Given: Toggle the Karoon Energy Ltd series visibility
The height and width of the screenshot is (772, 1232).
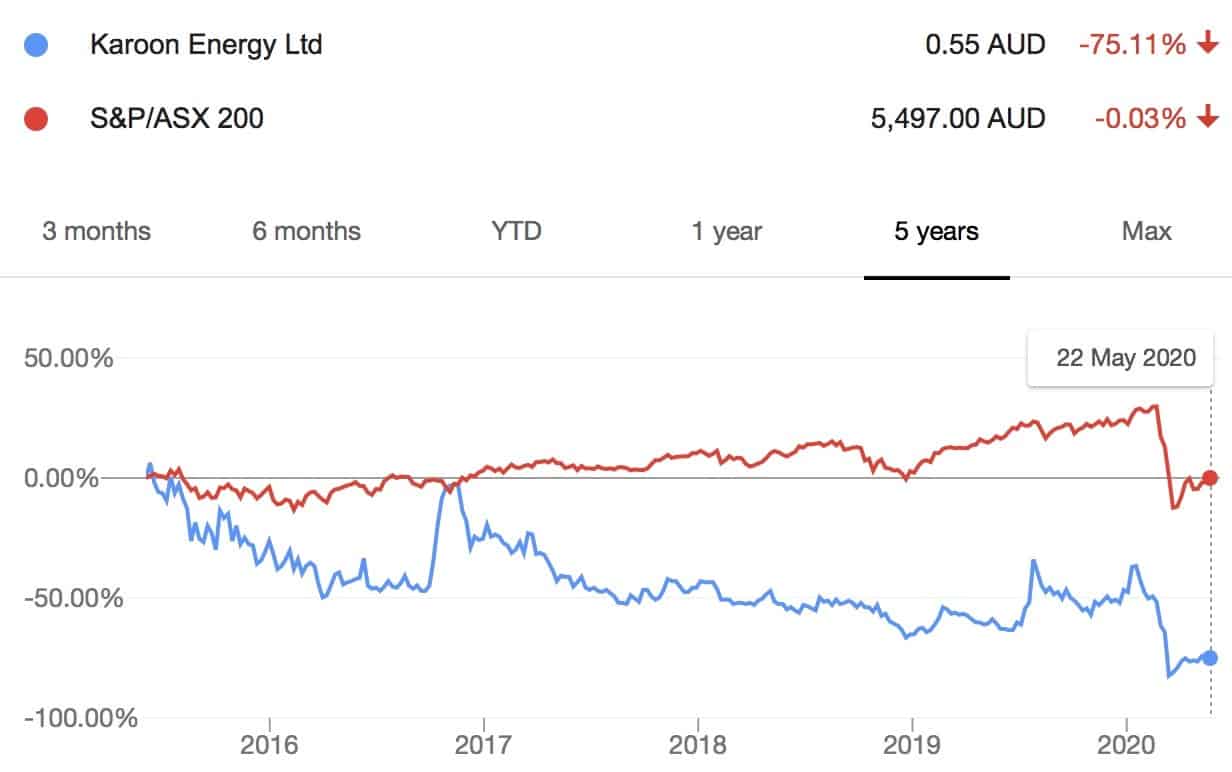Looking at the screenshot, I should click(x=206, y=44).
